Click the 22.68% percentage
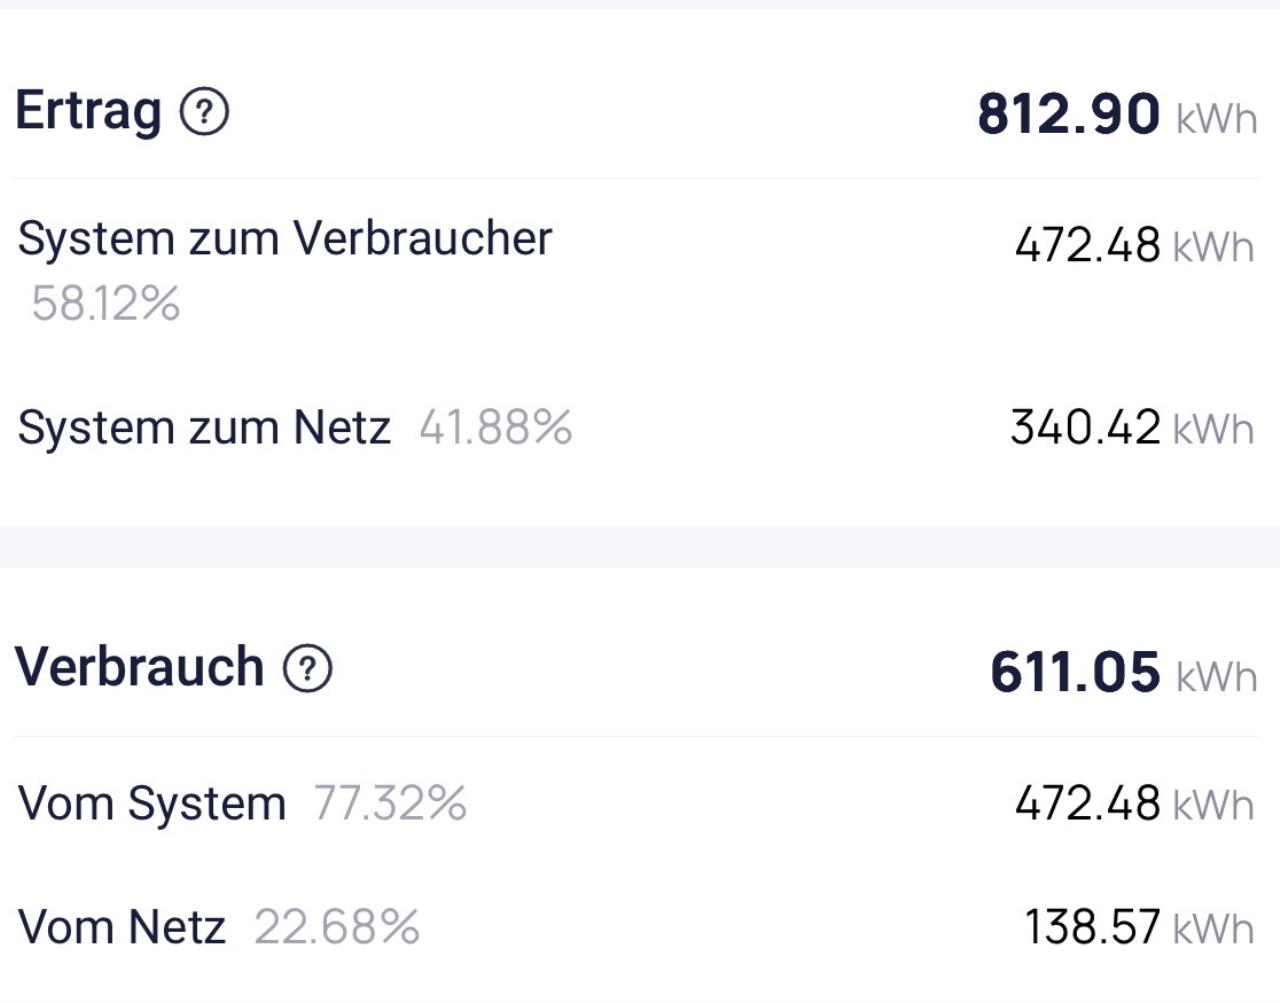 [337, 927]
